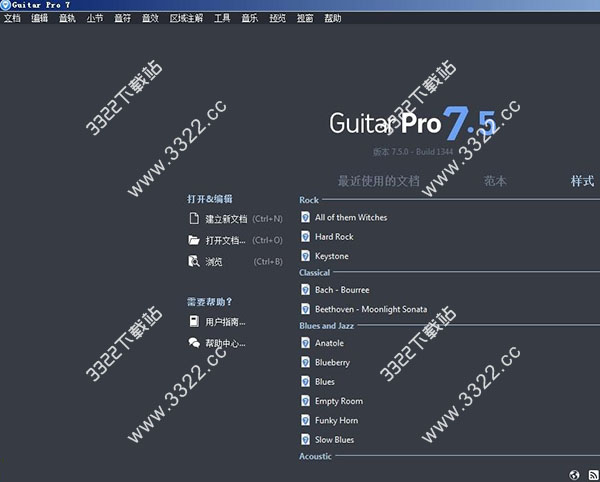Click the globe website icon at bottom right
The image size is (600, 482).
[x=574, y=475]
